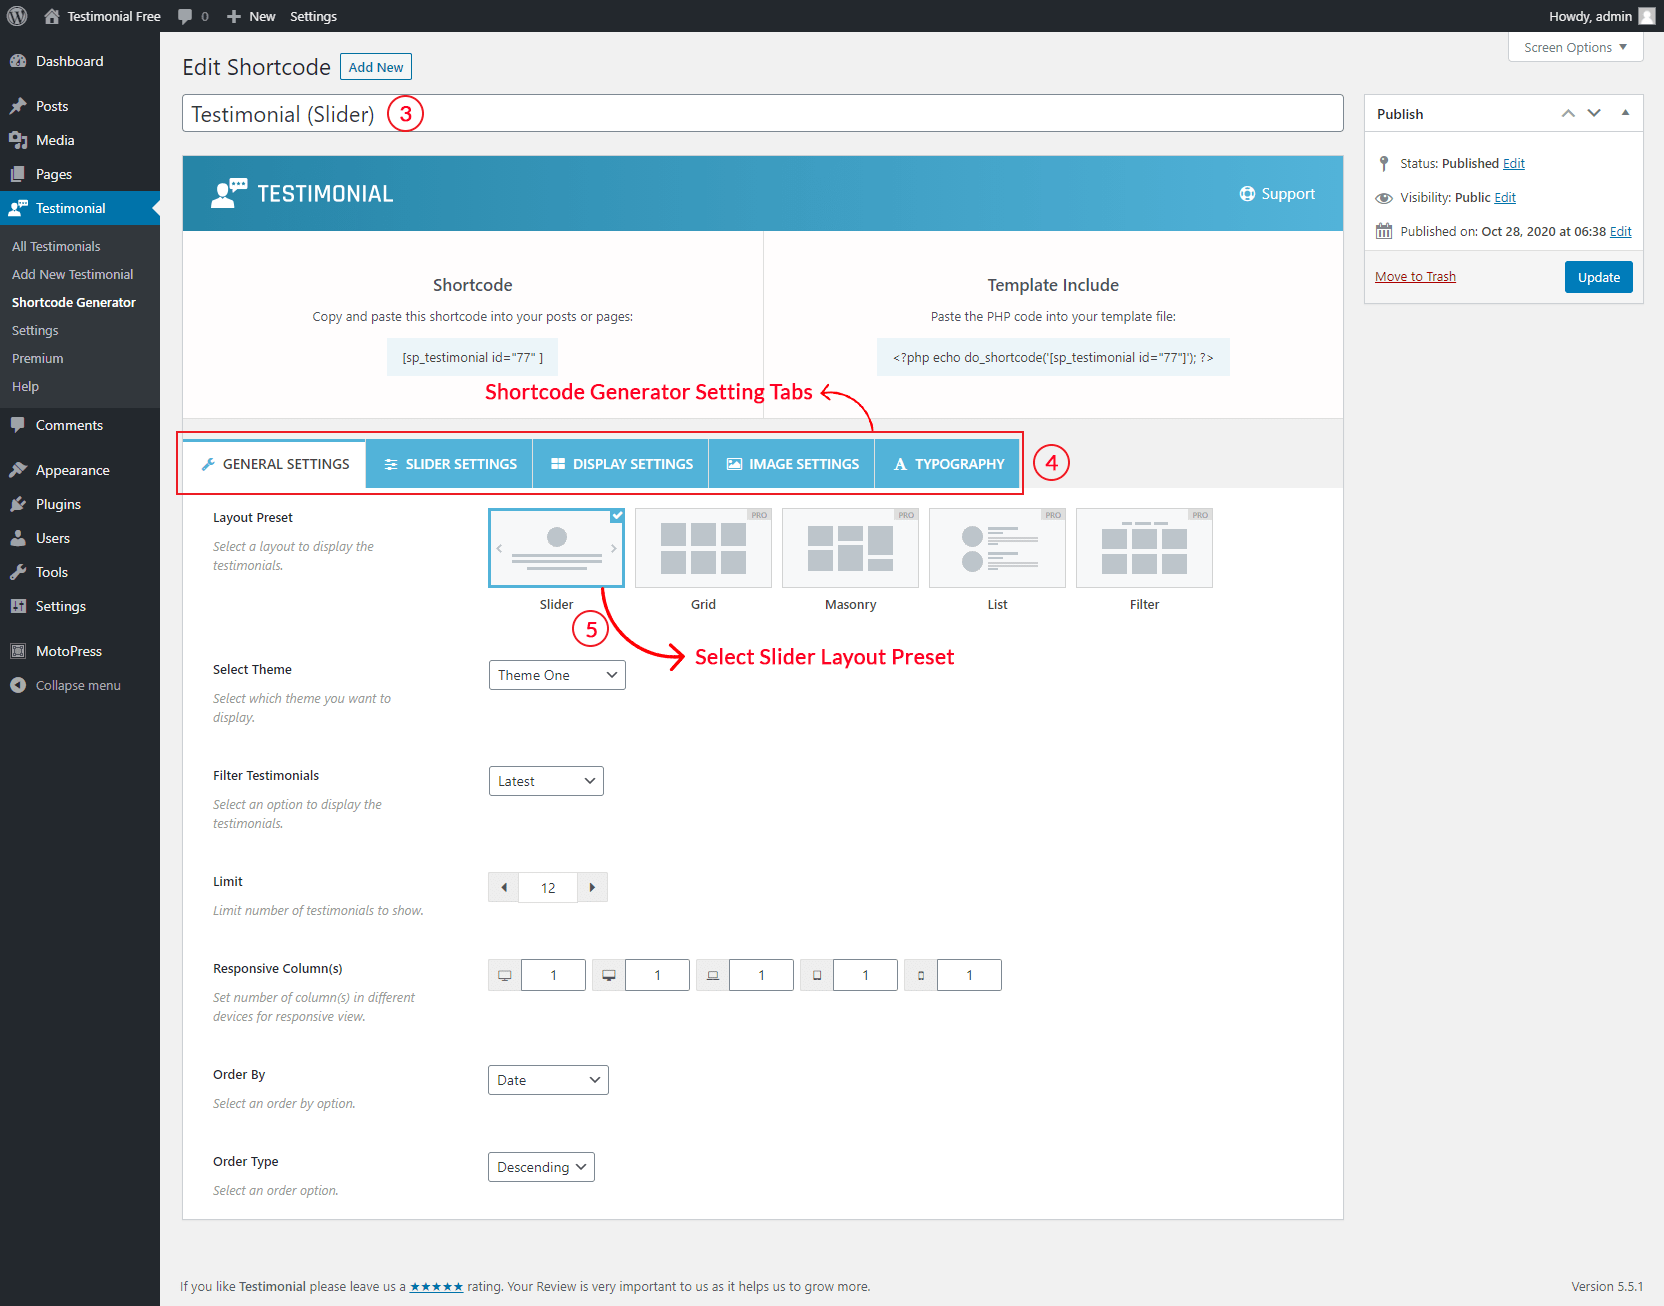Expand the Filter Testimonials Latest dropdown

click(x=546, y=781)
